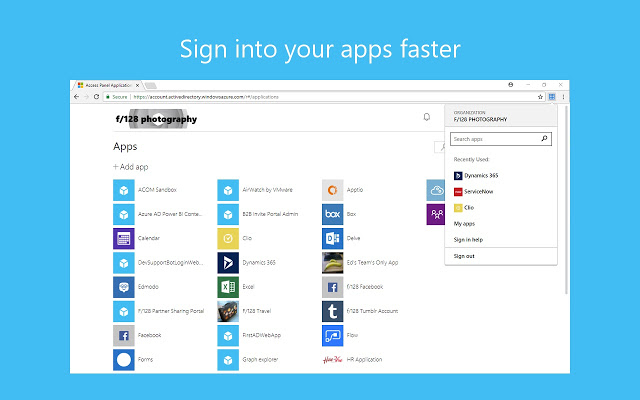The height and width of the screenshot is (400, 640).
Task: Click the browser address bar URL
Action: click(206, 97)
